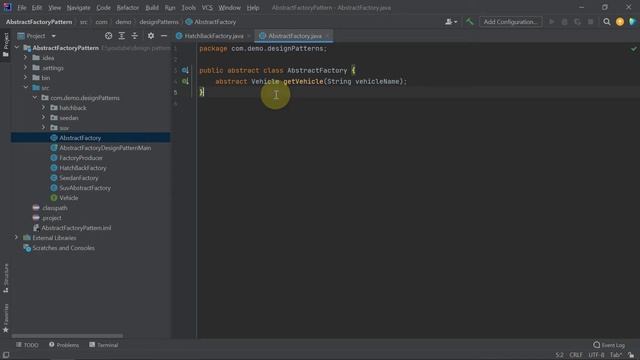Expand the seedan package
The height and width of the screenshot is (360, 640).
pyautogui.click(x=44, y=118)
